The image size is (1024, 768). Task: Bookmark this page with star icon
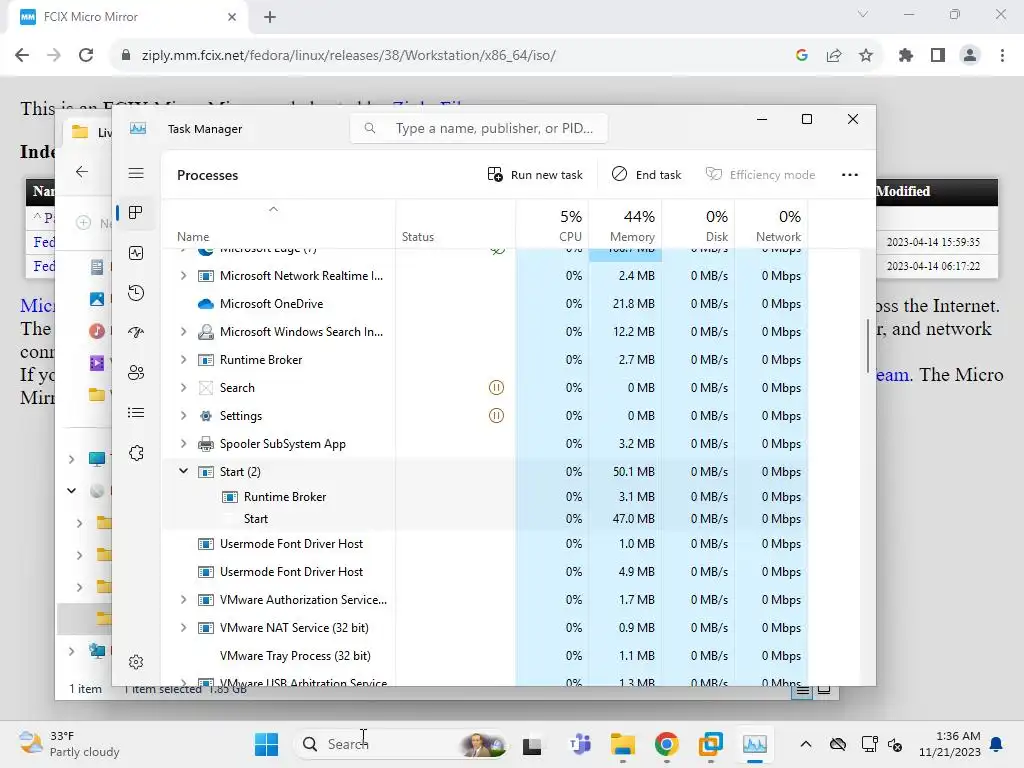866,56
